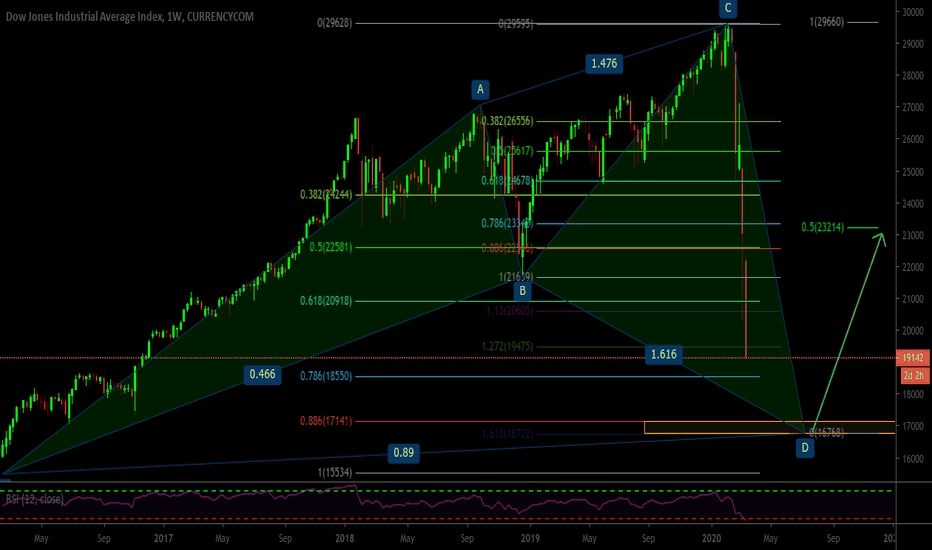
Task: Click the 0.618(24678) retracement label
Action: tap(507, 180)
